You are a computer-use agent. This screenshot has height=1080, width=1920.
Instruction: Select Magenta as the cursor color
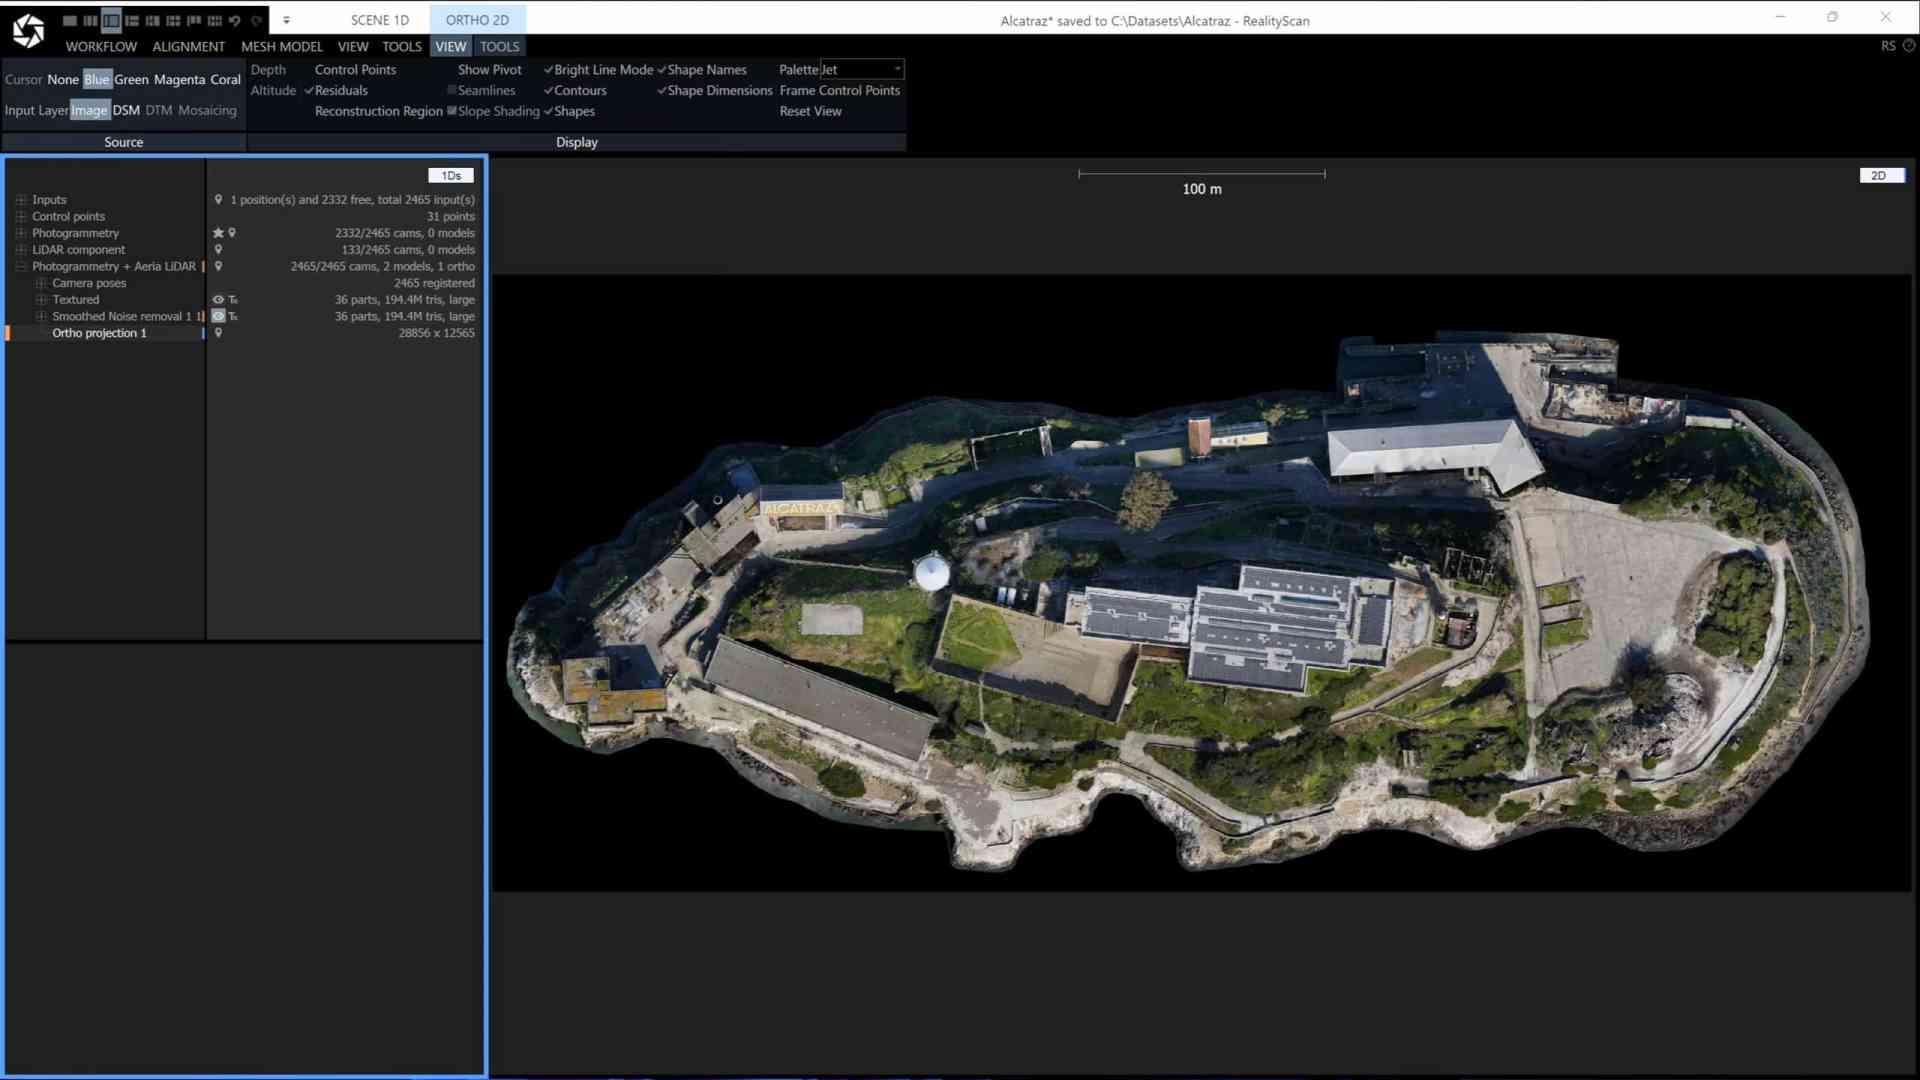pyautogui.click(x=179, y=79)
